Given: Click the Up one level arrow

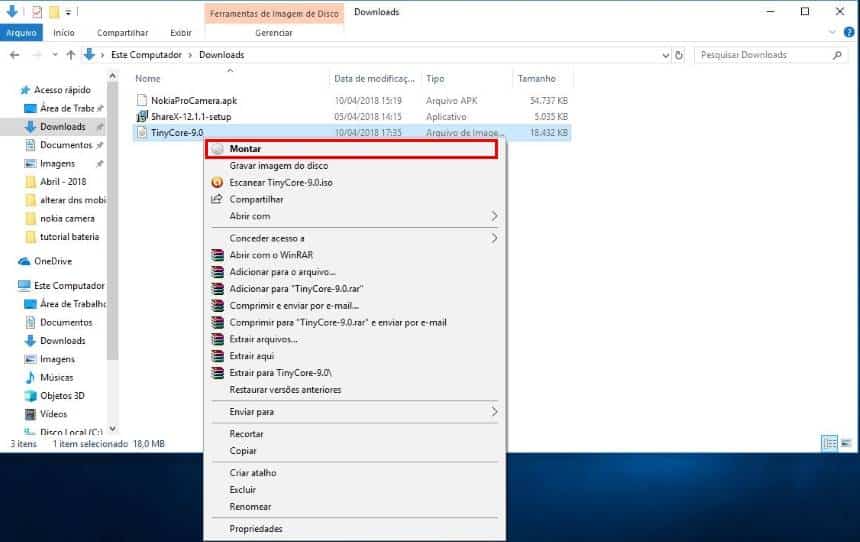Looking at the screenshot, I should click(x=70, y=55).
